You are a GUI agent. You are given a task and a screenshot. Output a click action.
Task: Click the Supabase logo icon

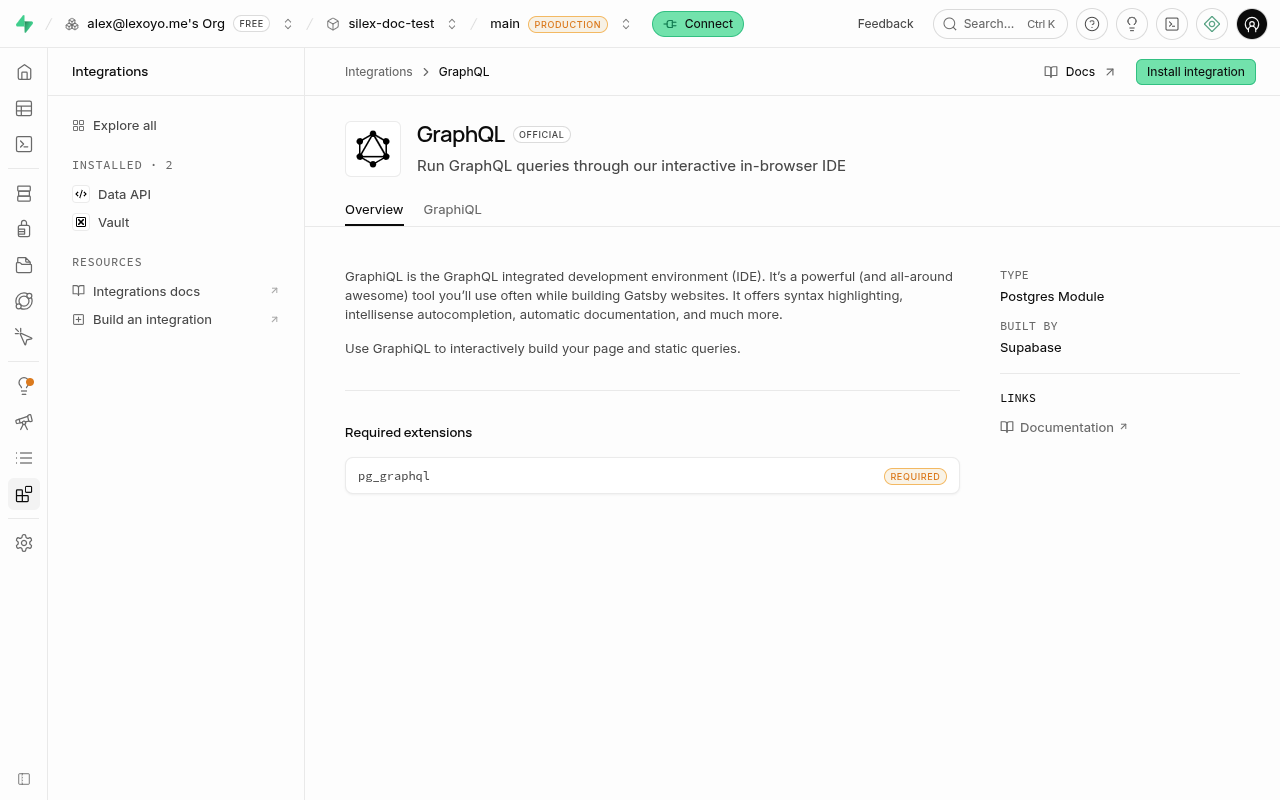pyautogui.click(x=24, y=24)
